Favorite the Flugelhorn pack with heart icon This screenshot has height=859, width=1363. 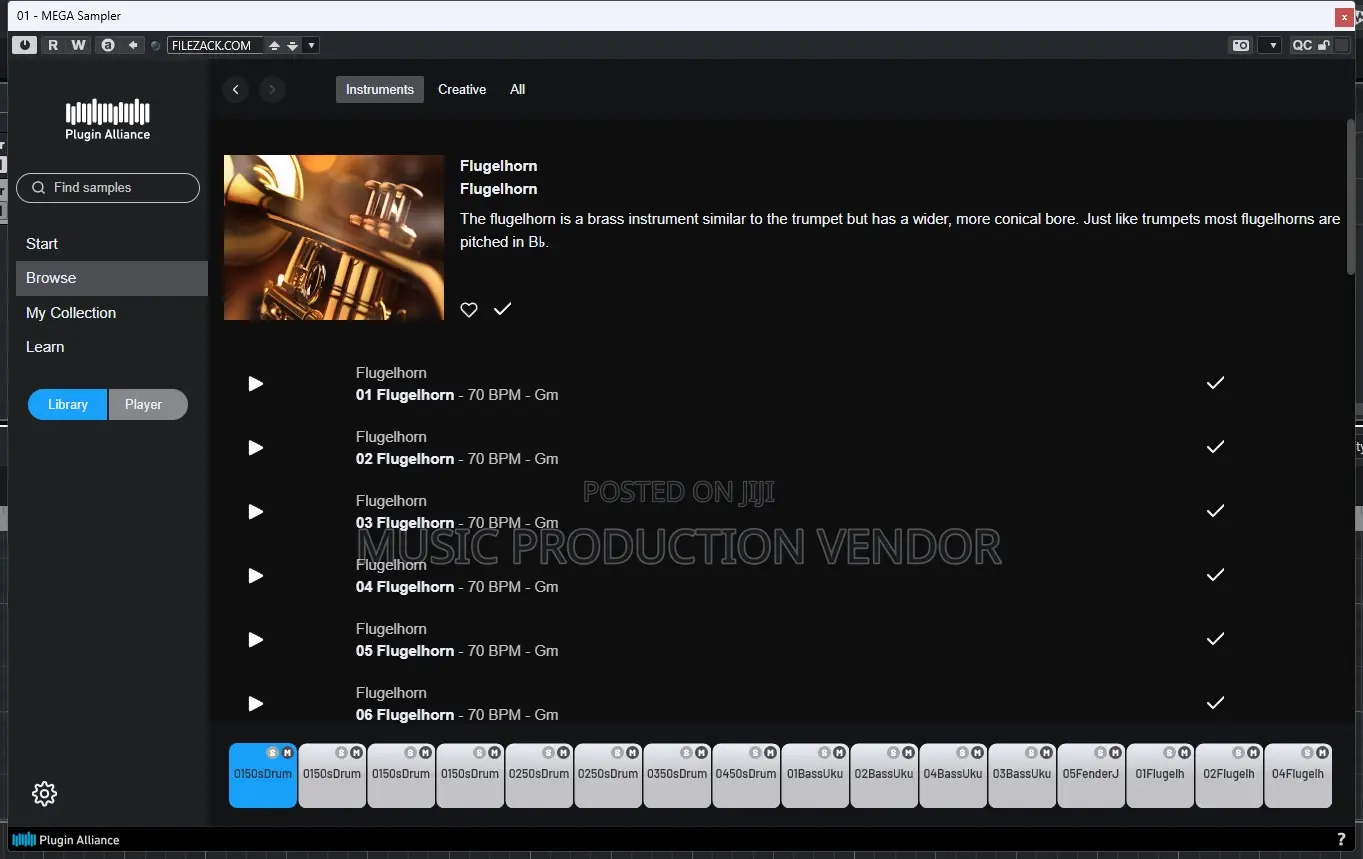469,309
